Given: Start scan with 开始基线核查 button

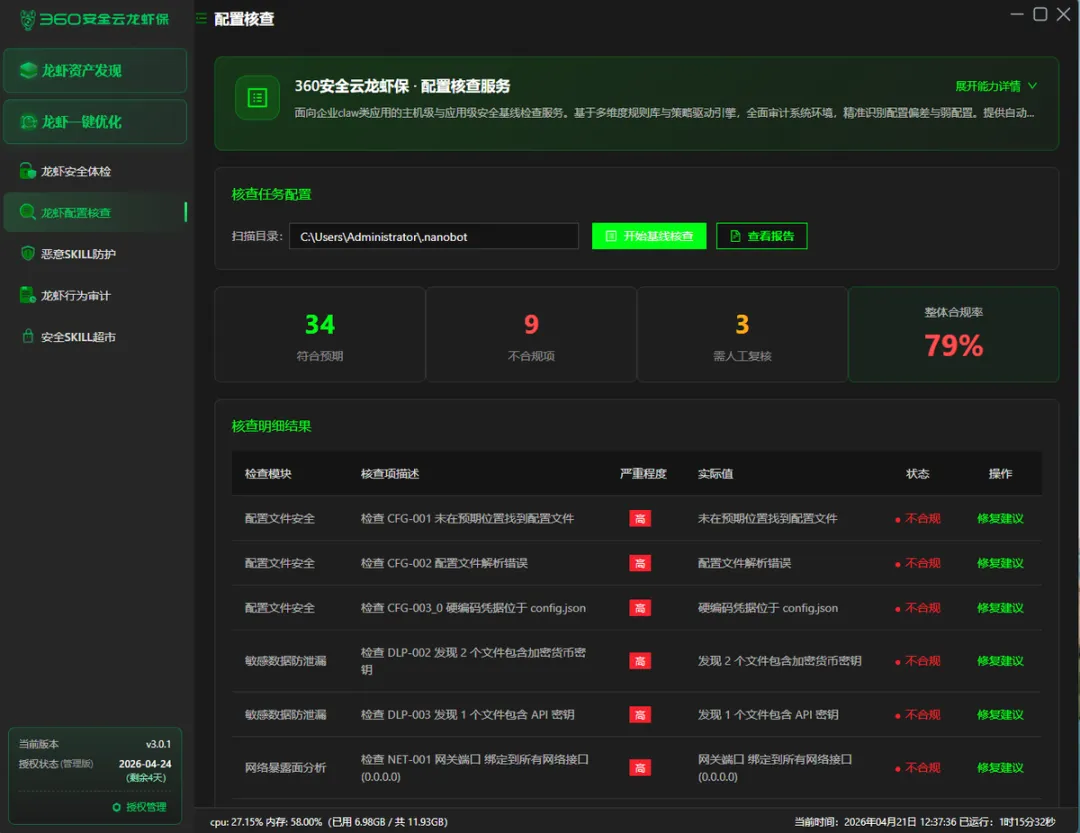Looking at the screenshot, I should click(x=649, y=236).
